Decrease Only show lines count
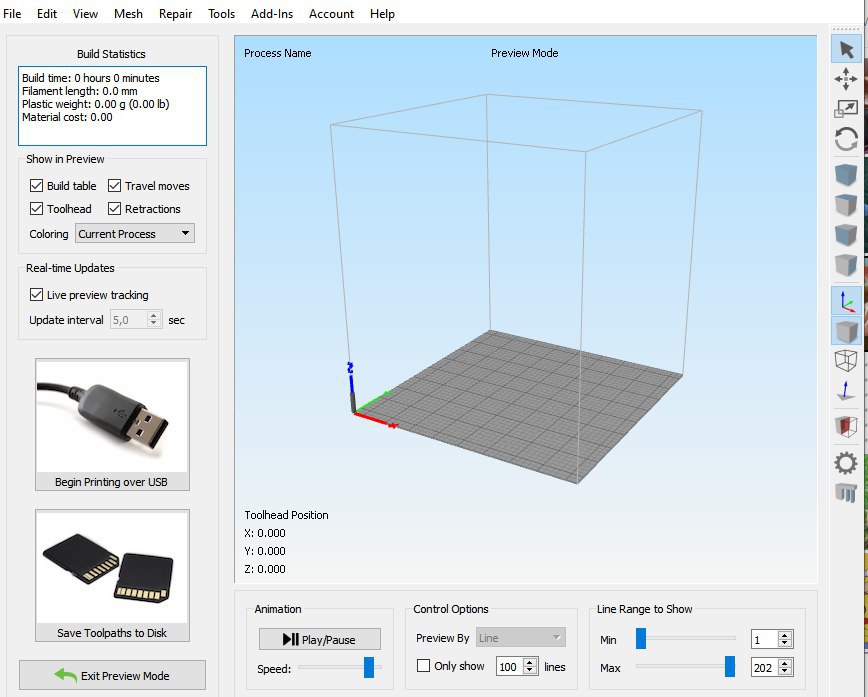Image resolution: width=868 pixels, height=697 pixels. coord(530,670)
